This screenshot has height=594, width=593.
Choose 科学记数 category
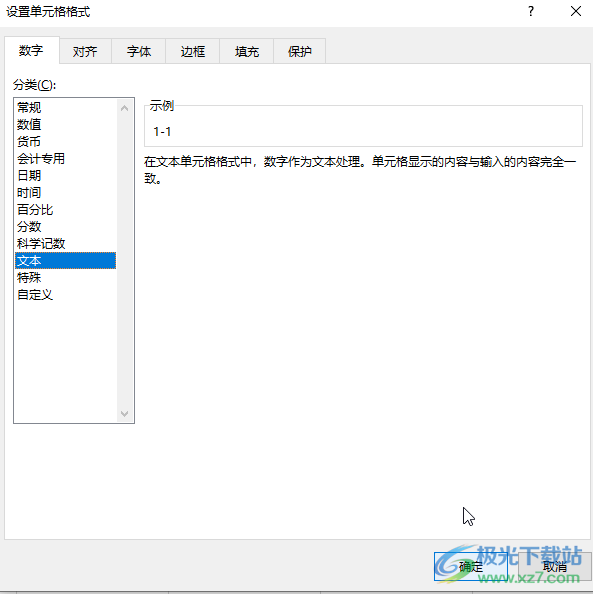pos(65,244)
